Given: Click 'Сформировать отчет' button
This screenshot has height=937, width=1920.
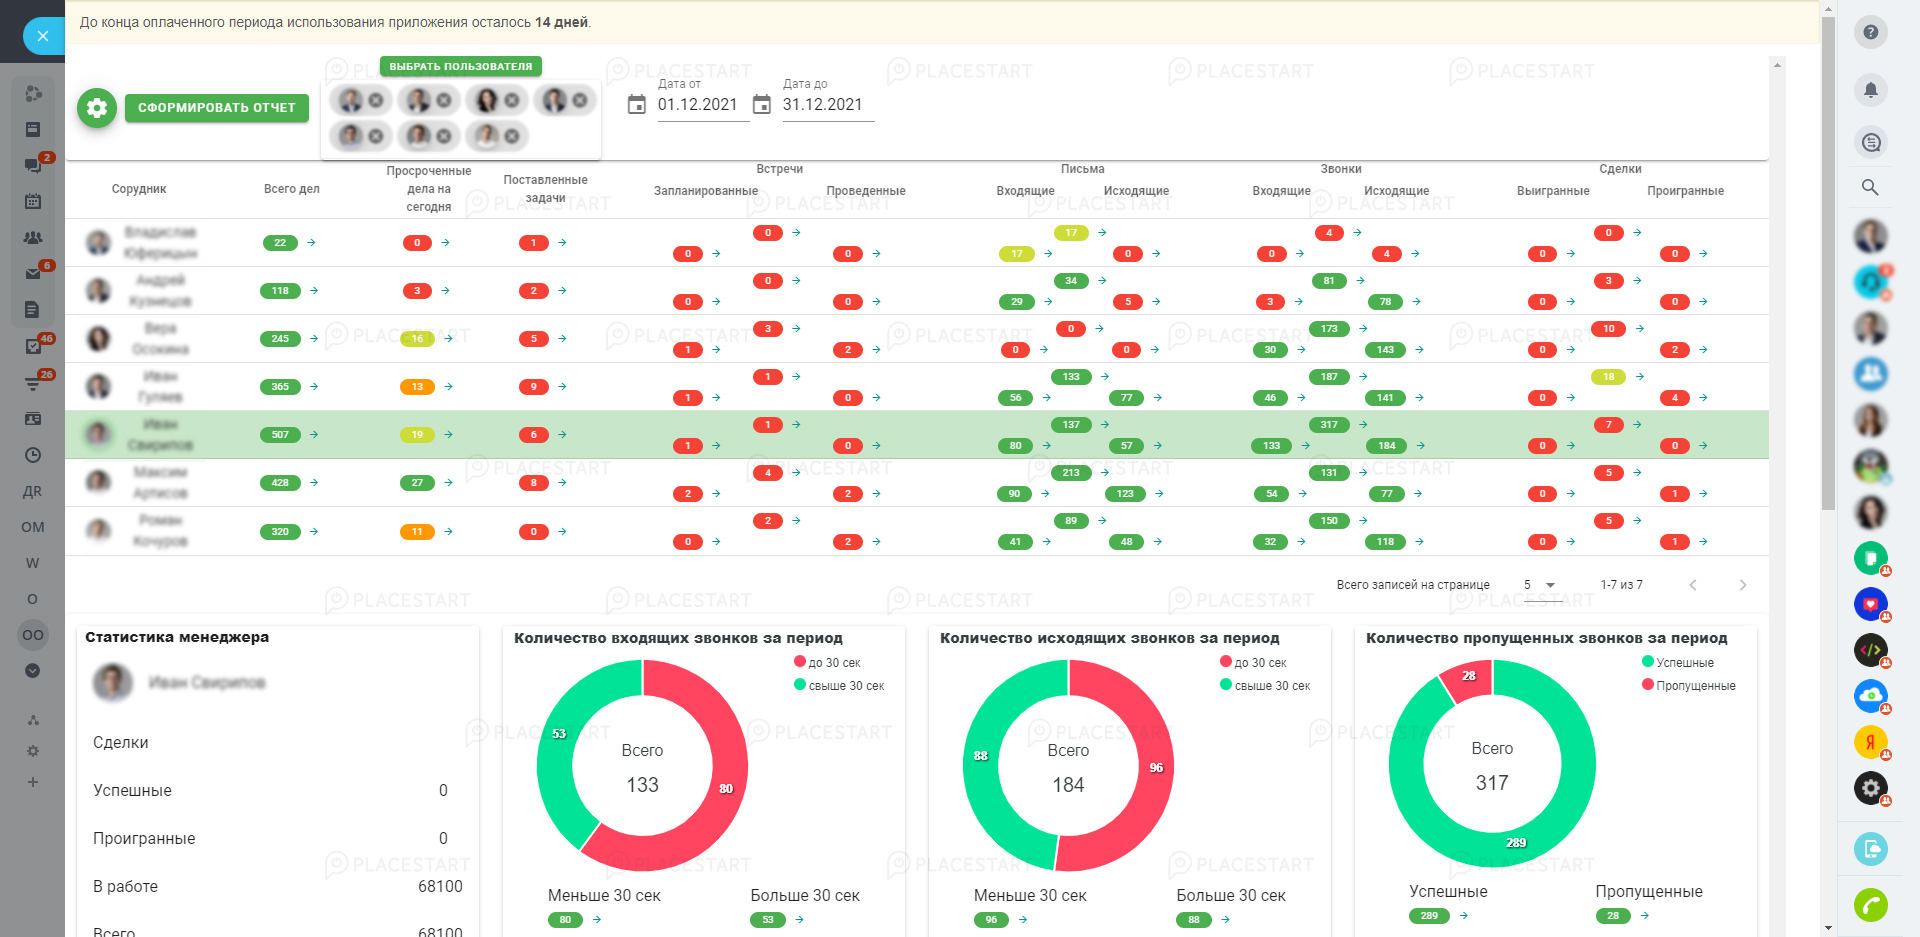Looking at the screenshot, I should click(x=217, y=108).
